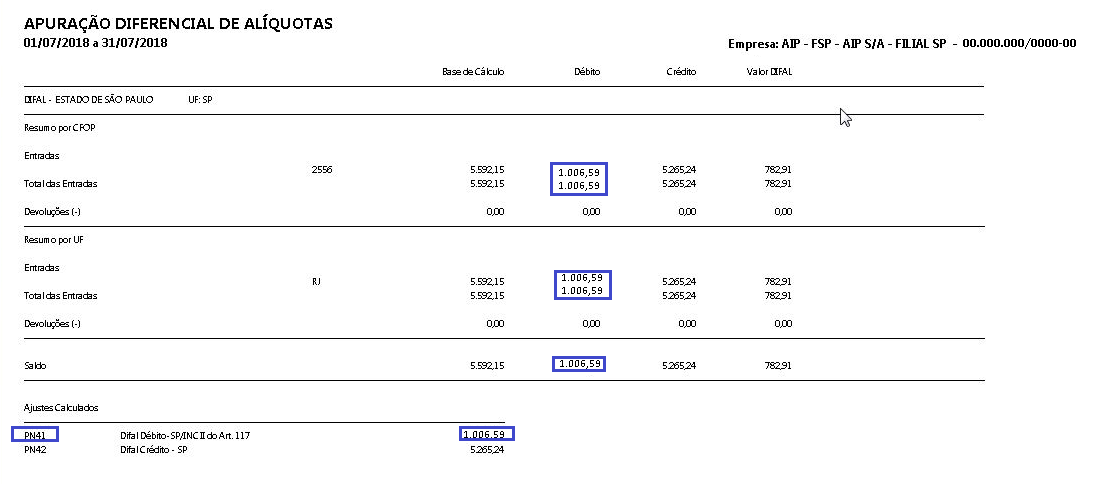Click the Saldo row label

35,366
